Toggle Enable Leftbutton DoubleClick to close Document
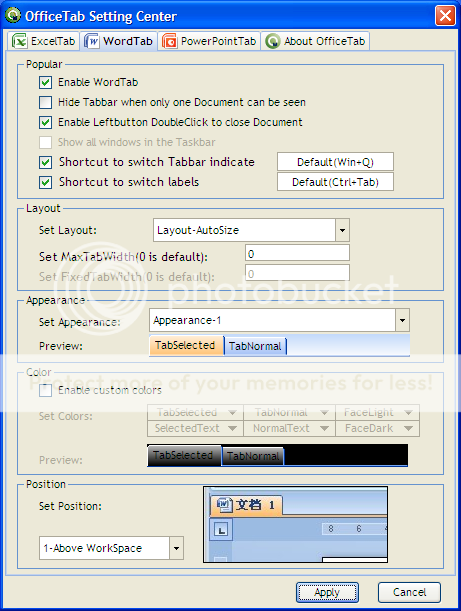The width and height of the screenshot is (461, 611). tap(46, 122)
